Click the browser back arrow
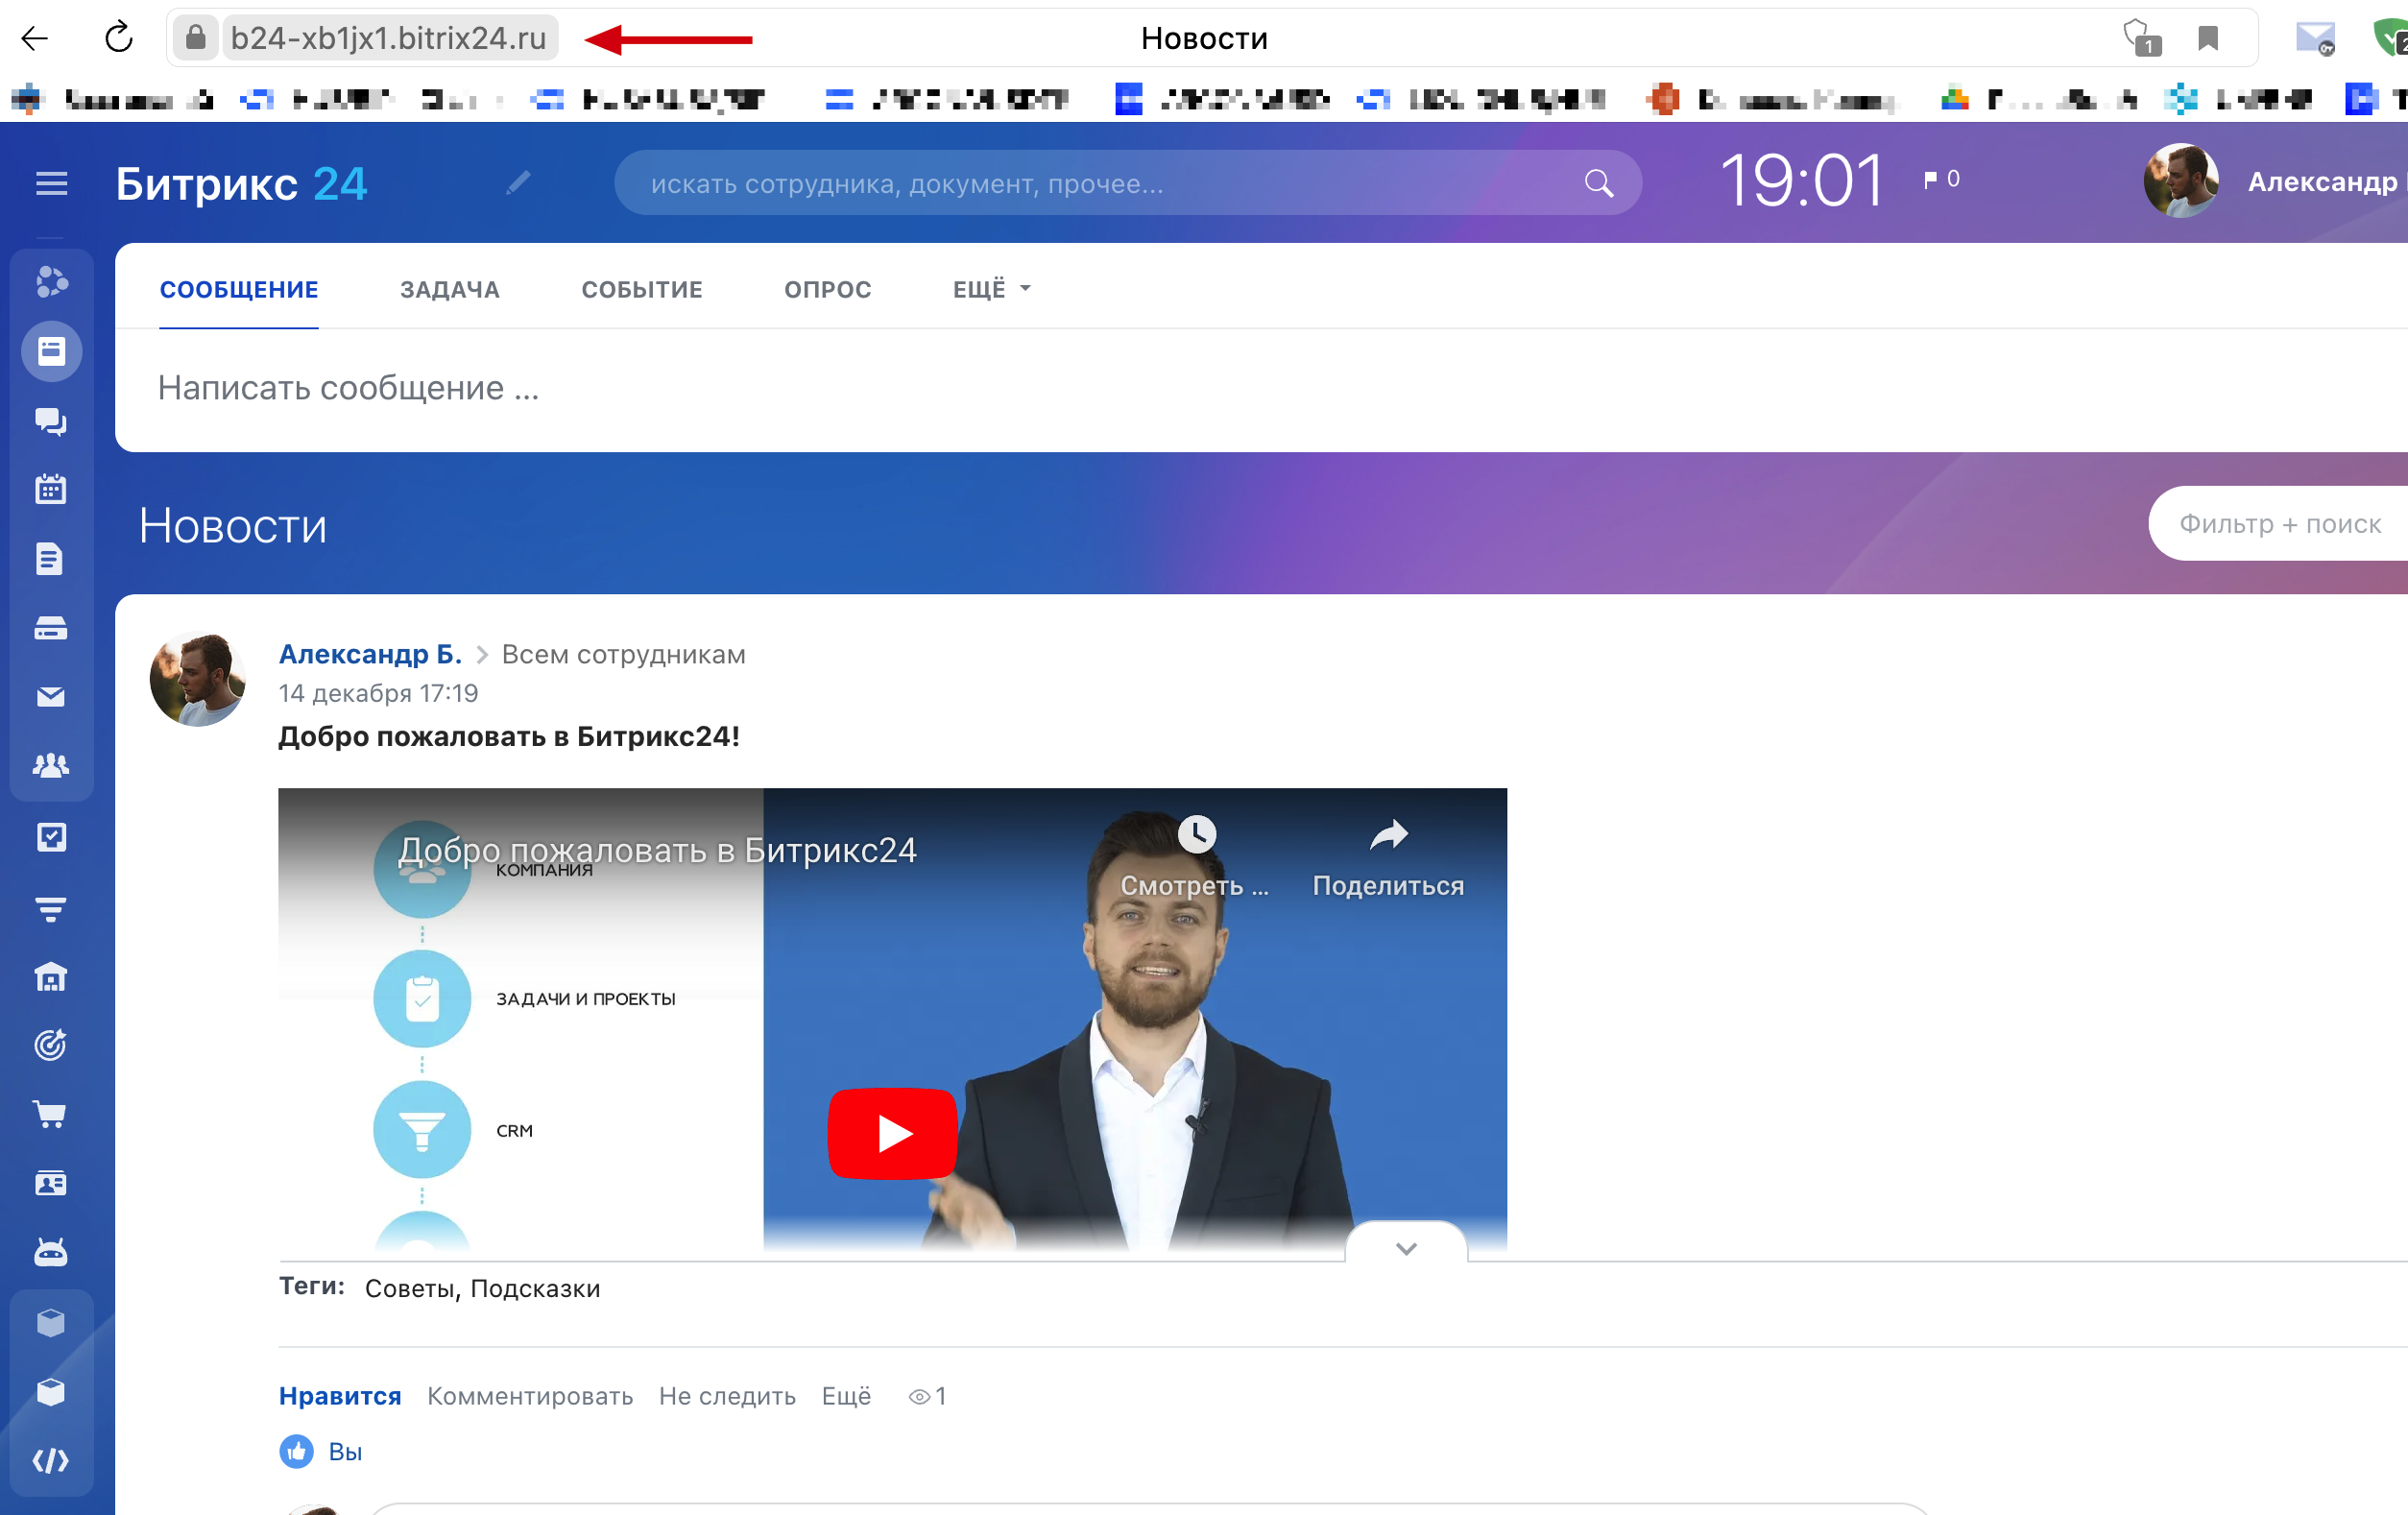The height and width of the screenshot is (1515, 2408). coord(35,38)
